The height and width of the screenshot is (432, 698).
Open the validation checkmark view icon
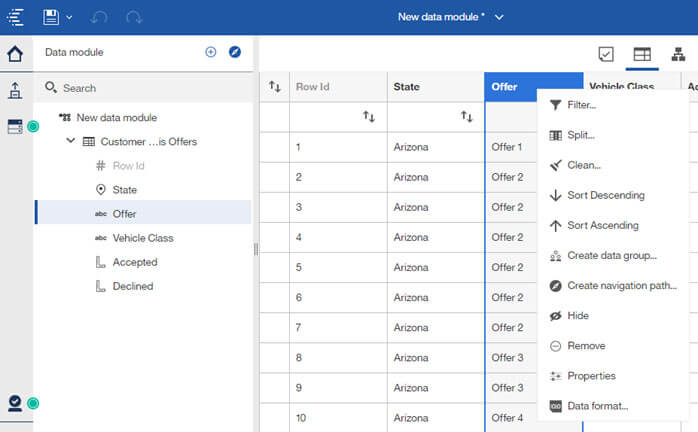[x=606, y=54]
